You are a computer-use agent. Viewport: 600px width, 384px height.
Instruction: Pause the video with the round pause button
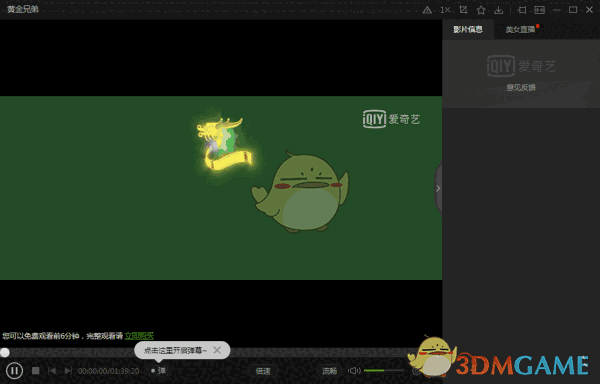(15, 370)
